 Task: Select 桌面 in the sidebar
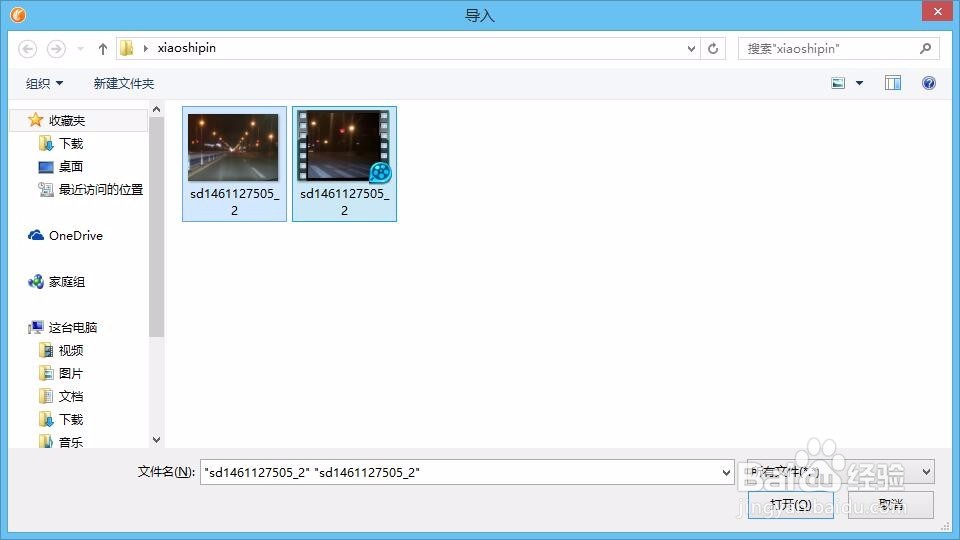[x=70, y=167]
